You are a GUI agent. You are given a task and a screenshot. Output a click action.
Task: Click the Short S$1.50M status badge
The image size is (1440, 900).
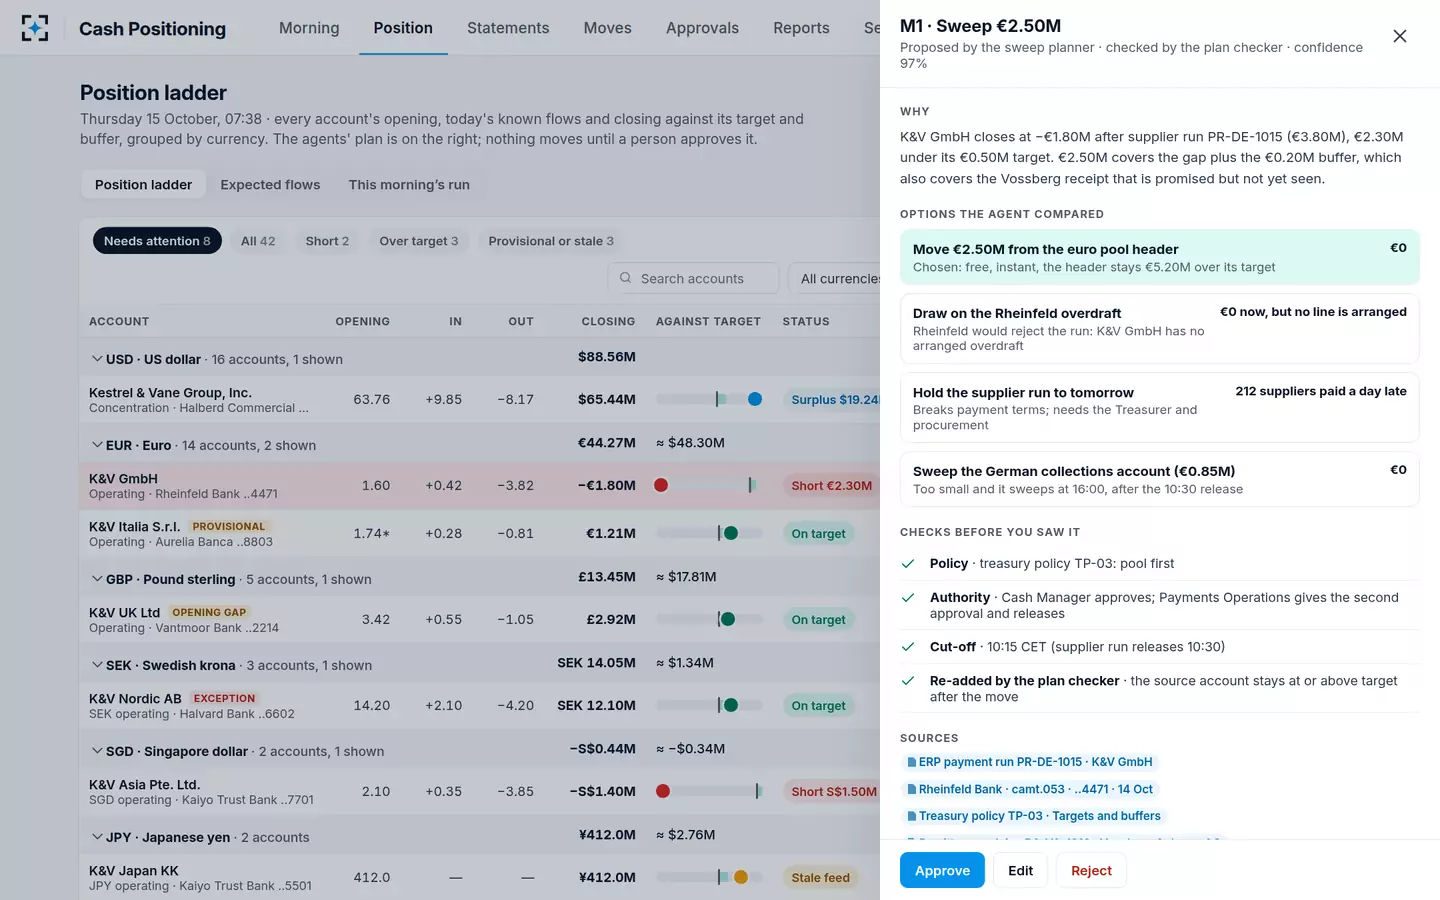(834, 792)
